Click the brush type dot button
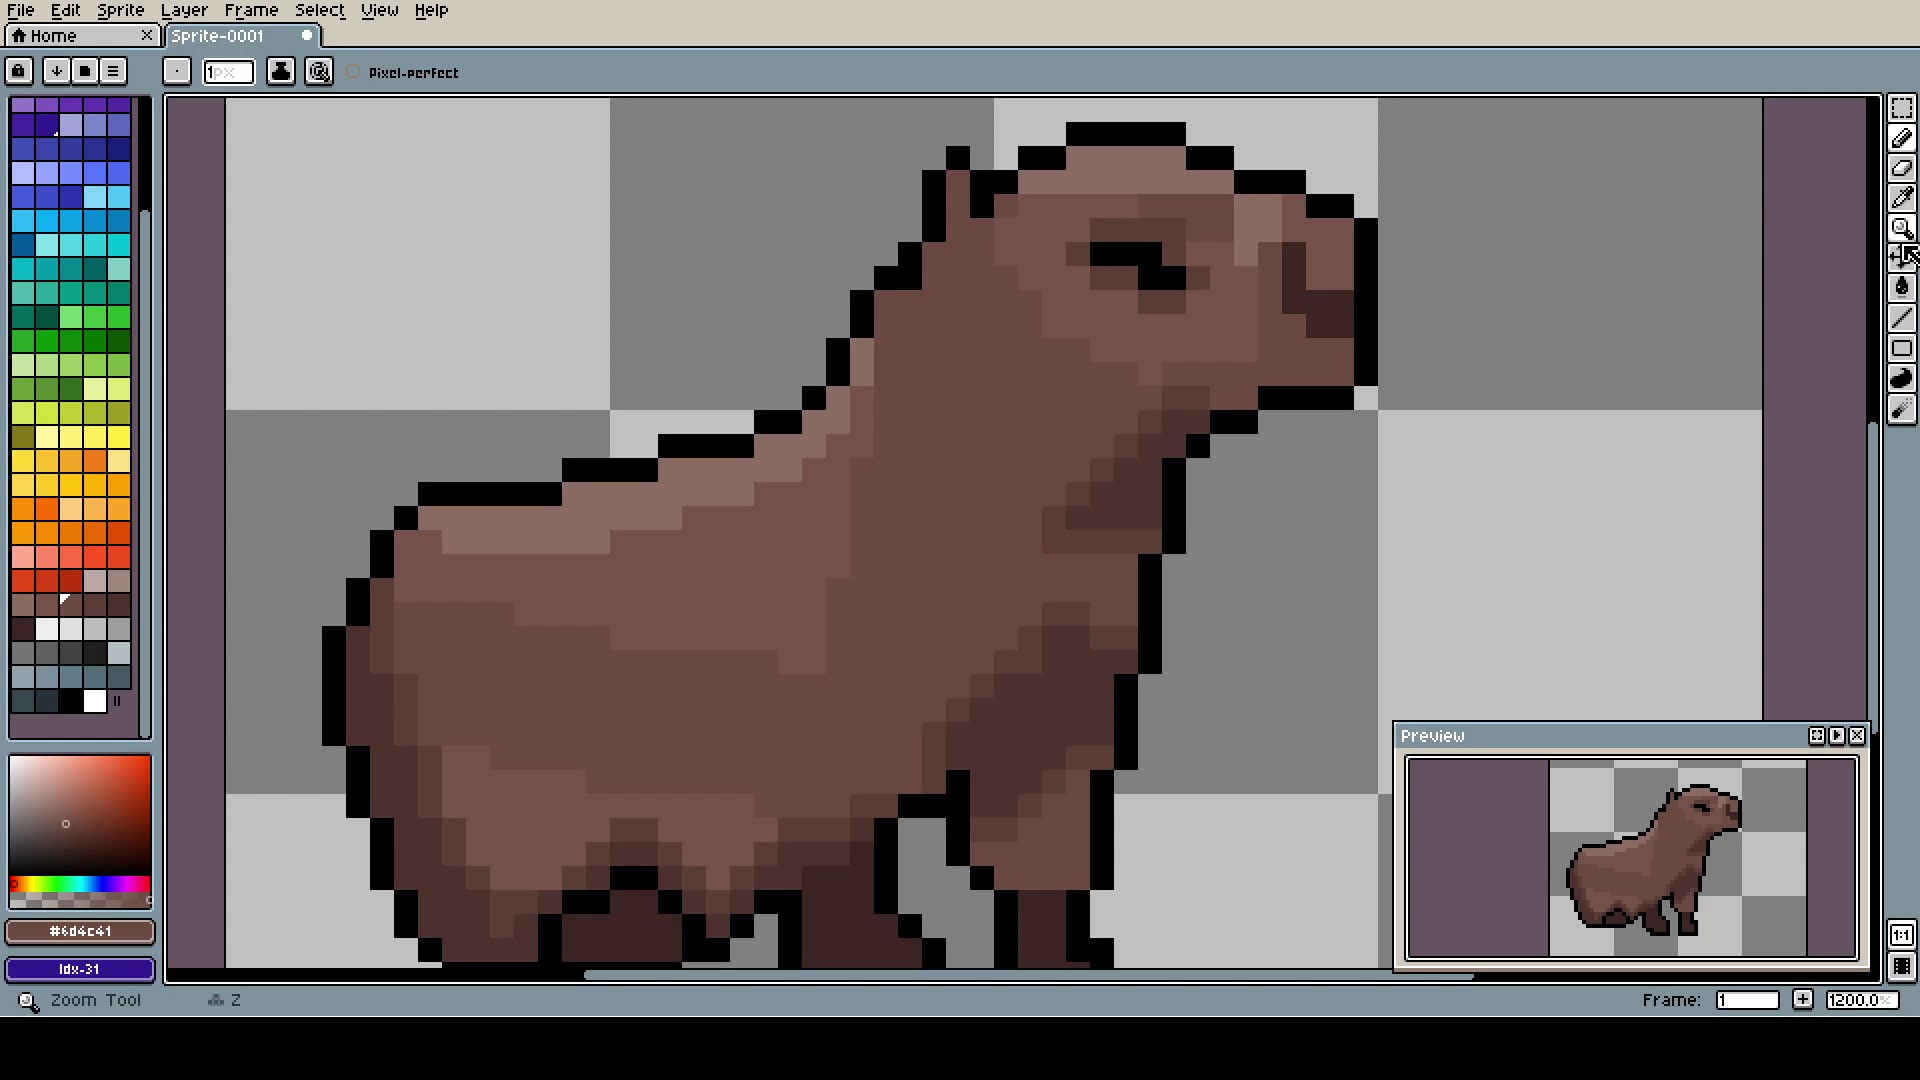The image size is (1920, 1080). (177, 71)
